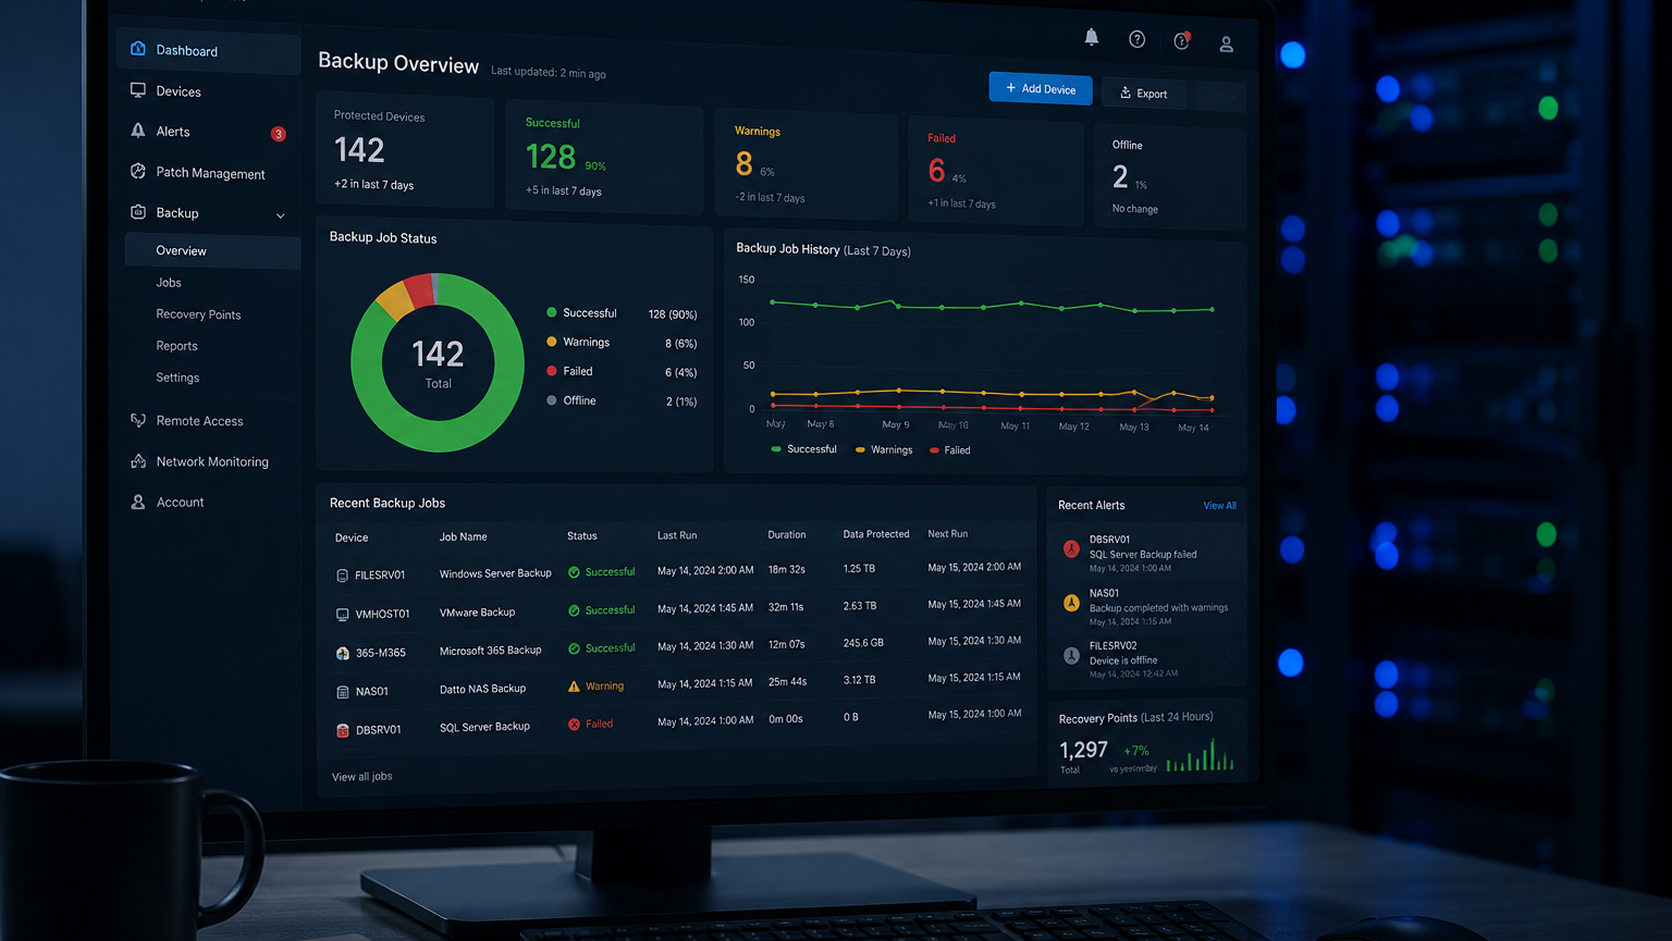Viewport: 1672px width, 941px height.
Task: Click the 365-M365 device icon
Action: click(x=342, y=653)
